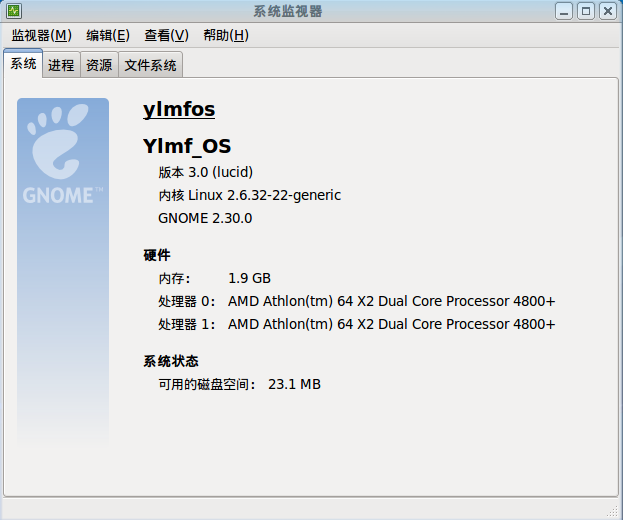Screen dimensions: 623x520
Task: Click the 可用的磁盘空间 23.1 MB value
Action: tap(294, 384)
